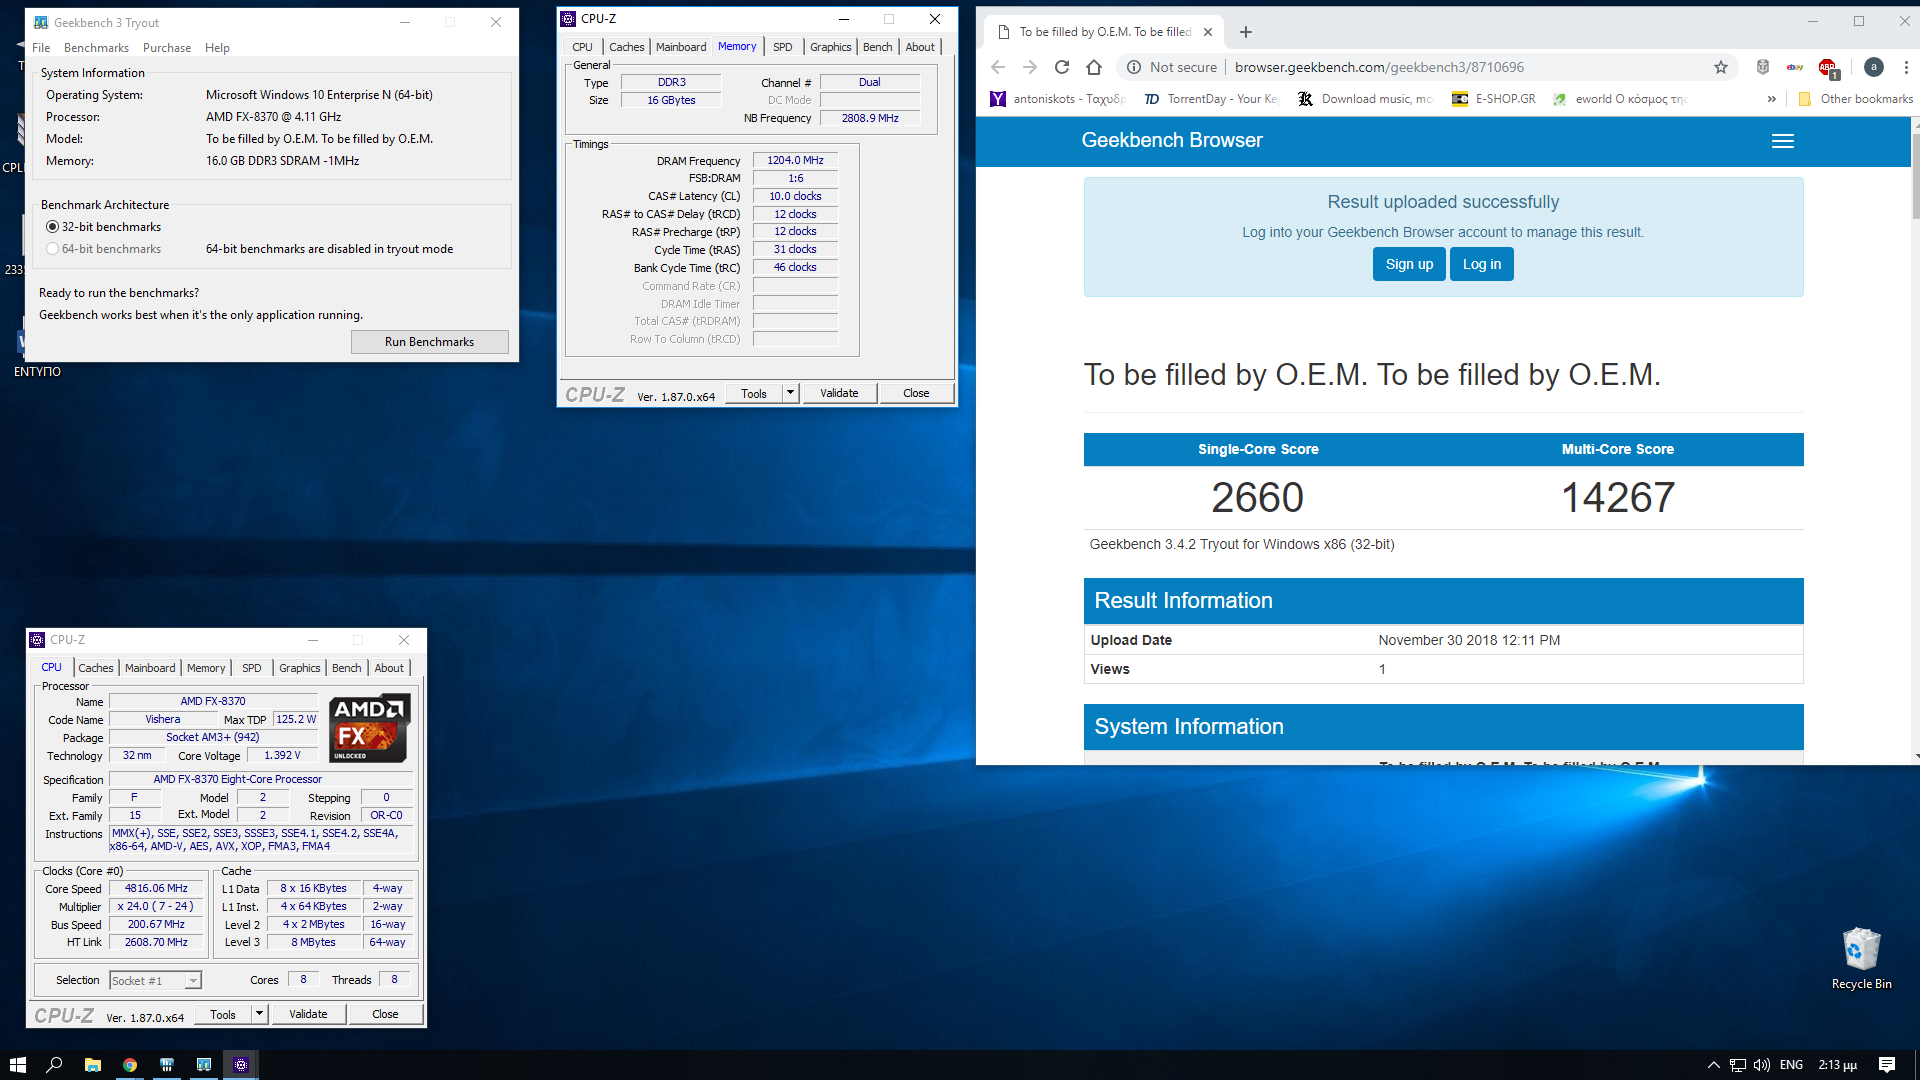Expand the Tools dropdown arrow in Memory CPU-Z window
The image size is (1920, 1080).
tap(790, 393)
